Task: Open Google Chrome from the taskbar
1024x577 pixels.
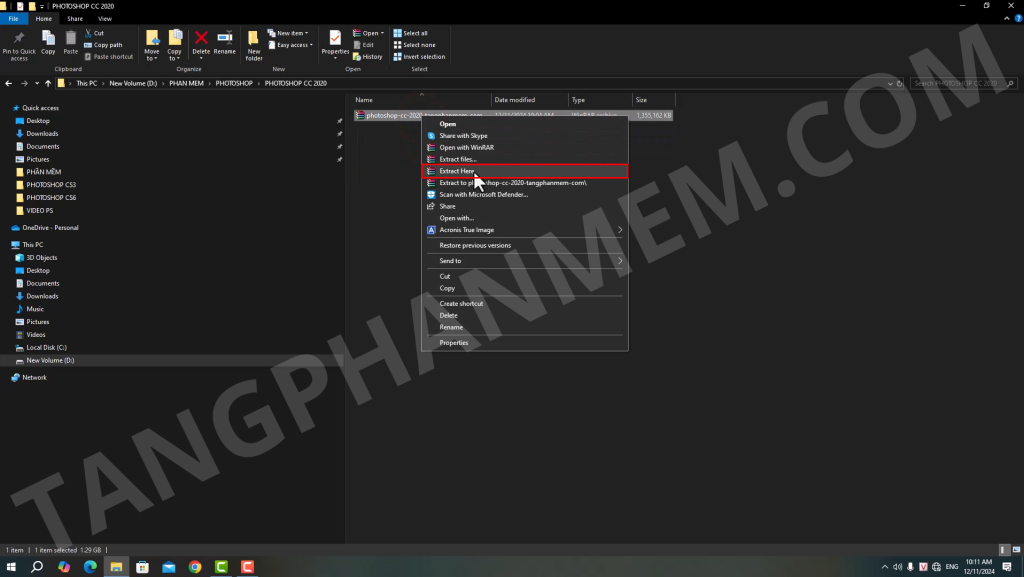Action: point(194,567)
